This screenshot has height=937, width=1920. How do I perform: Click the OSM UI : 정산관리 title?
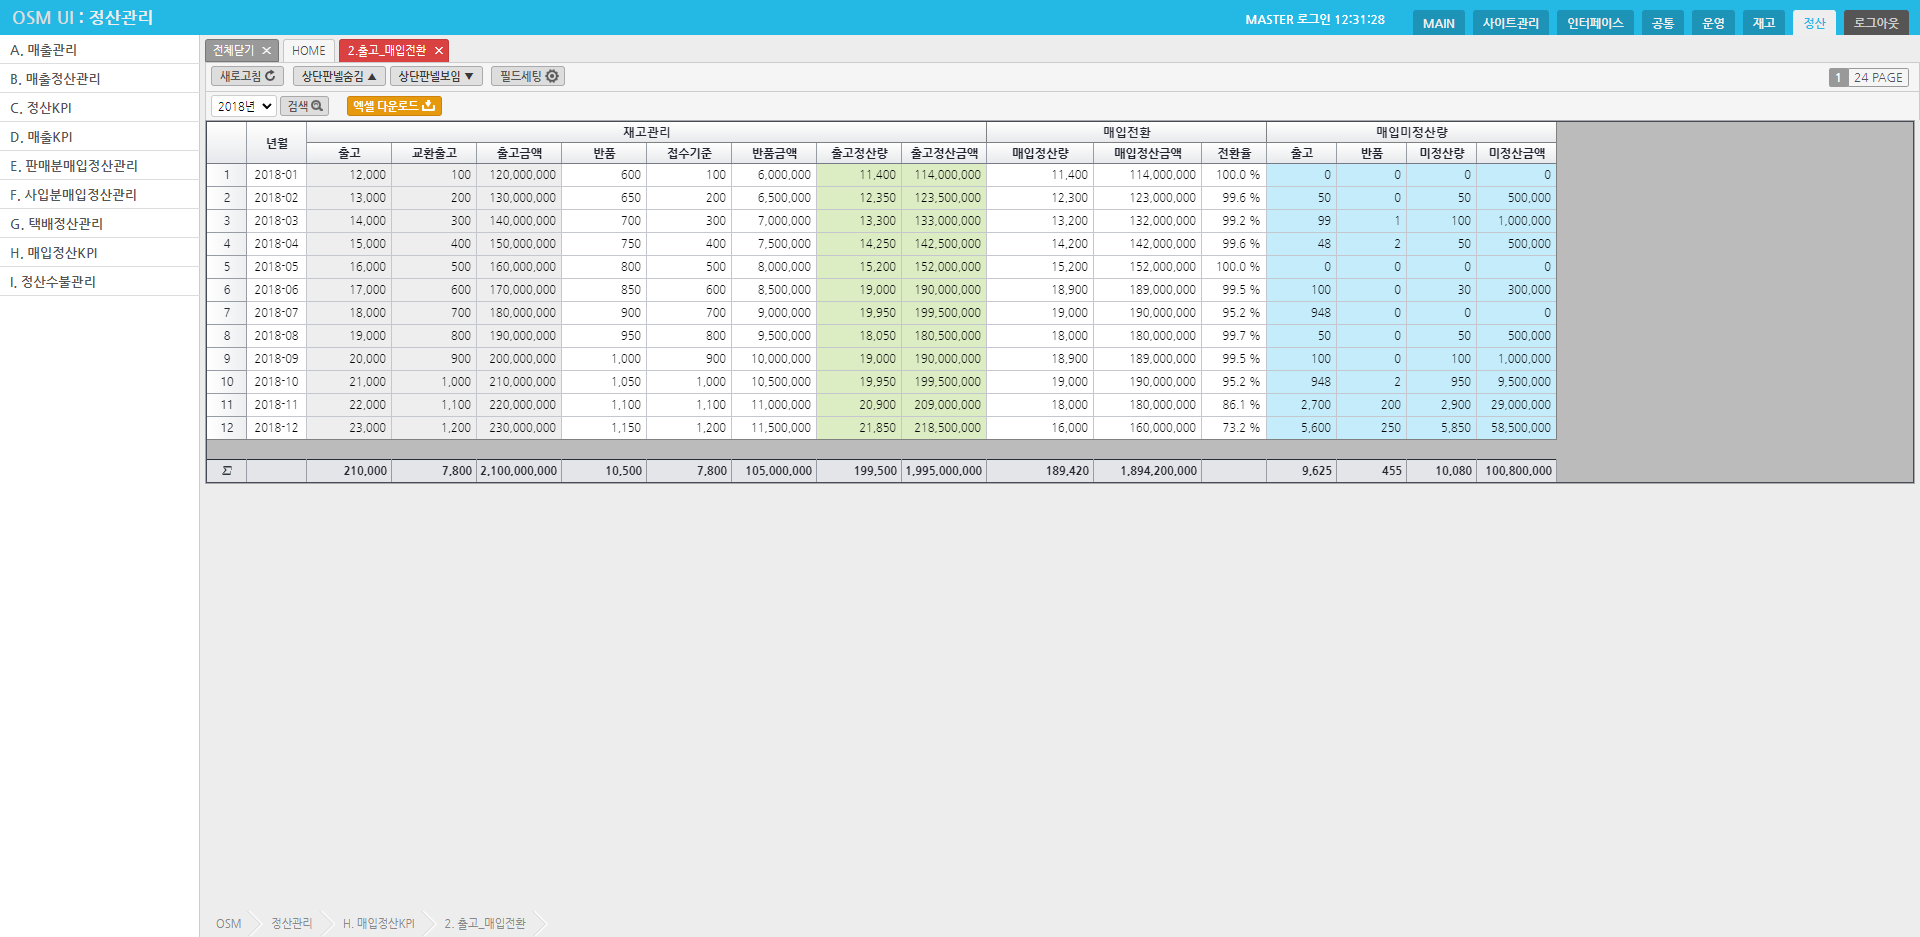point(83,18)
